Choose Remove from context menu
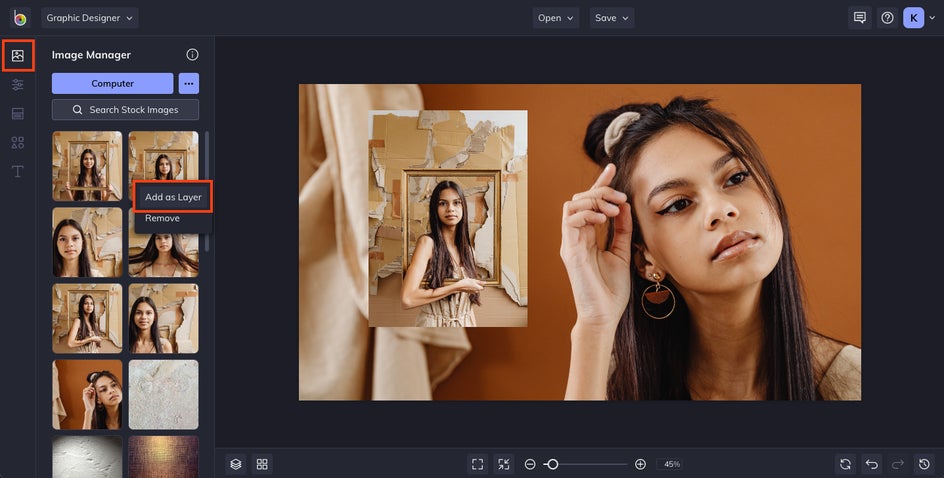This screenshot has height=478, width=944. point(162,218)
